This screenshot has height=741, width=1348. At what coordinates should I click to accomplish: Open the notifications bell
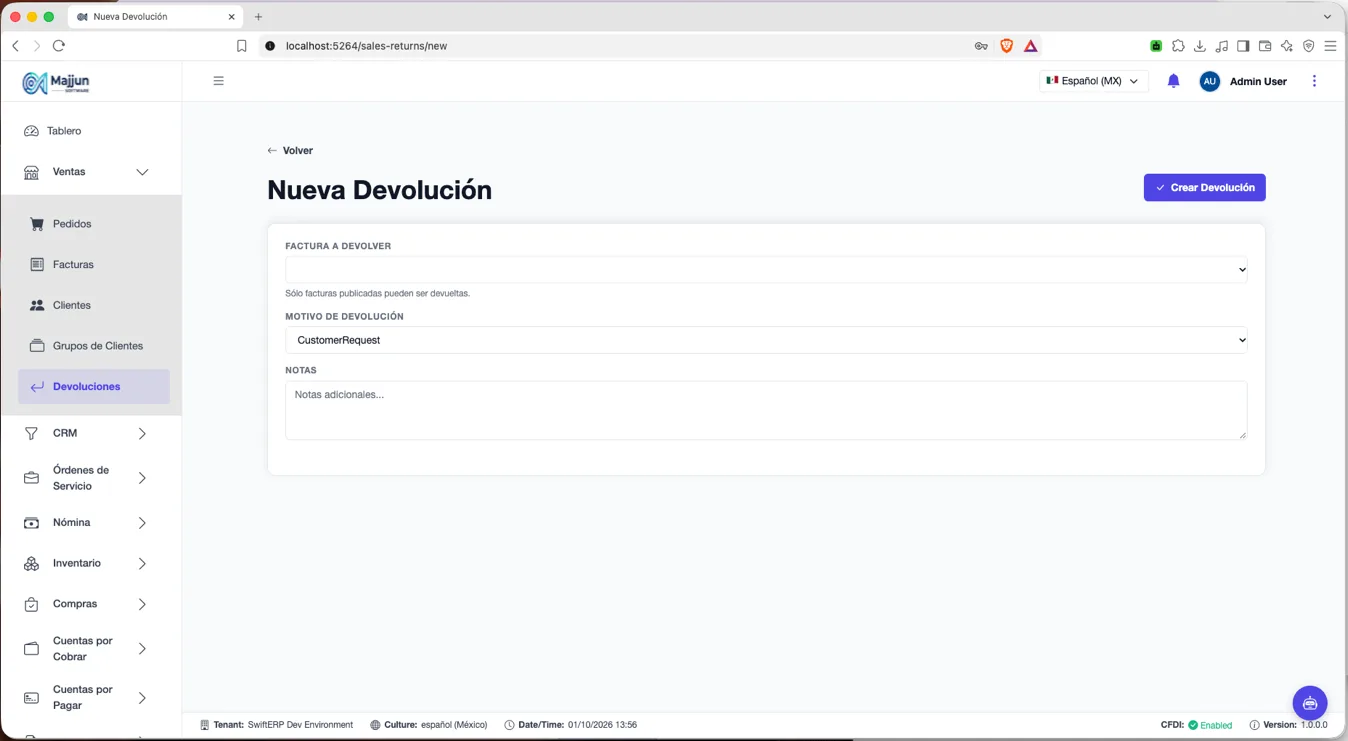click(x=1173, y=81)
